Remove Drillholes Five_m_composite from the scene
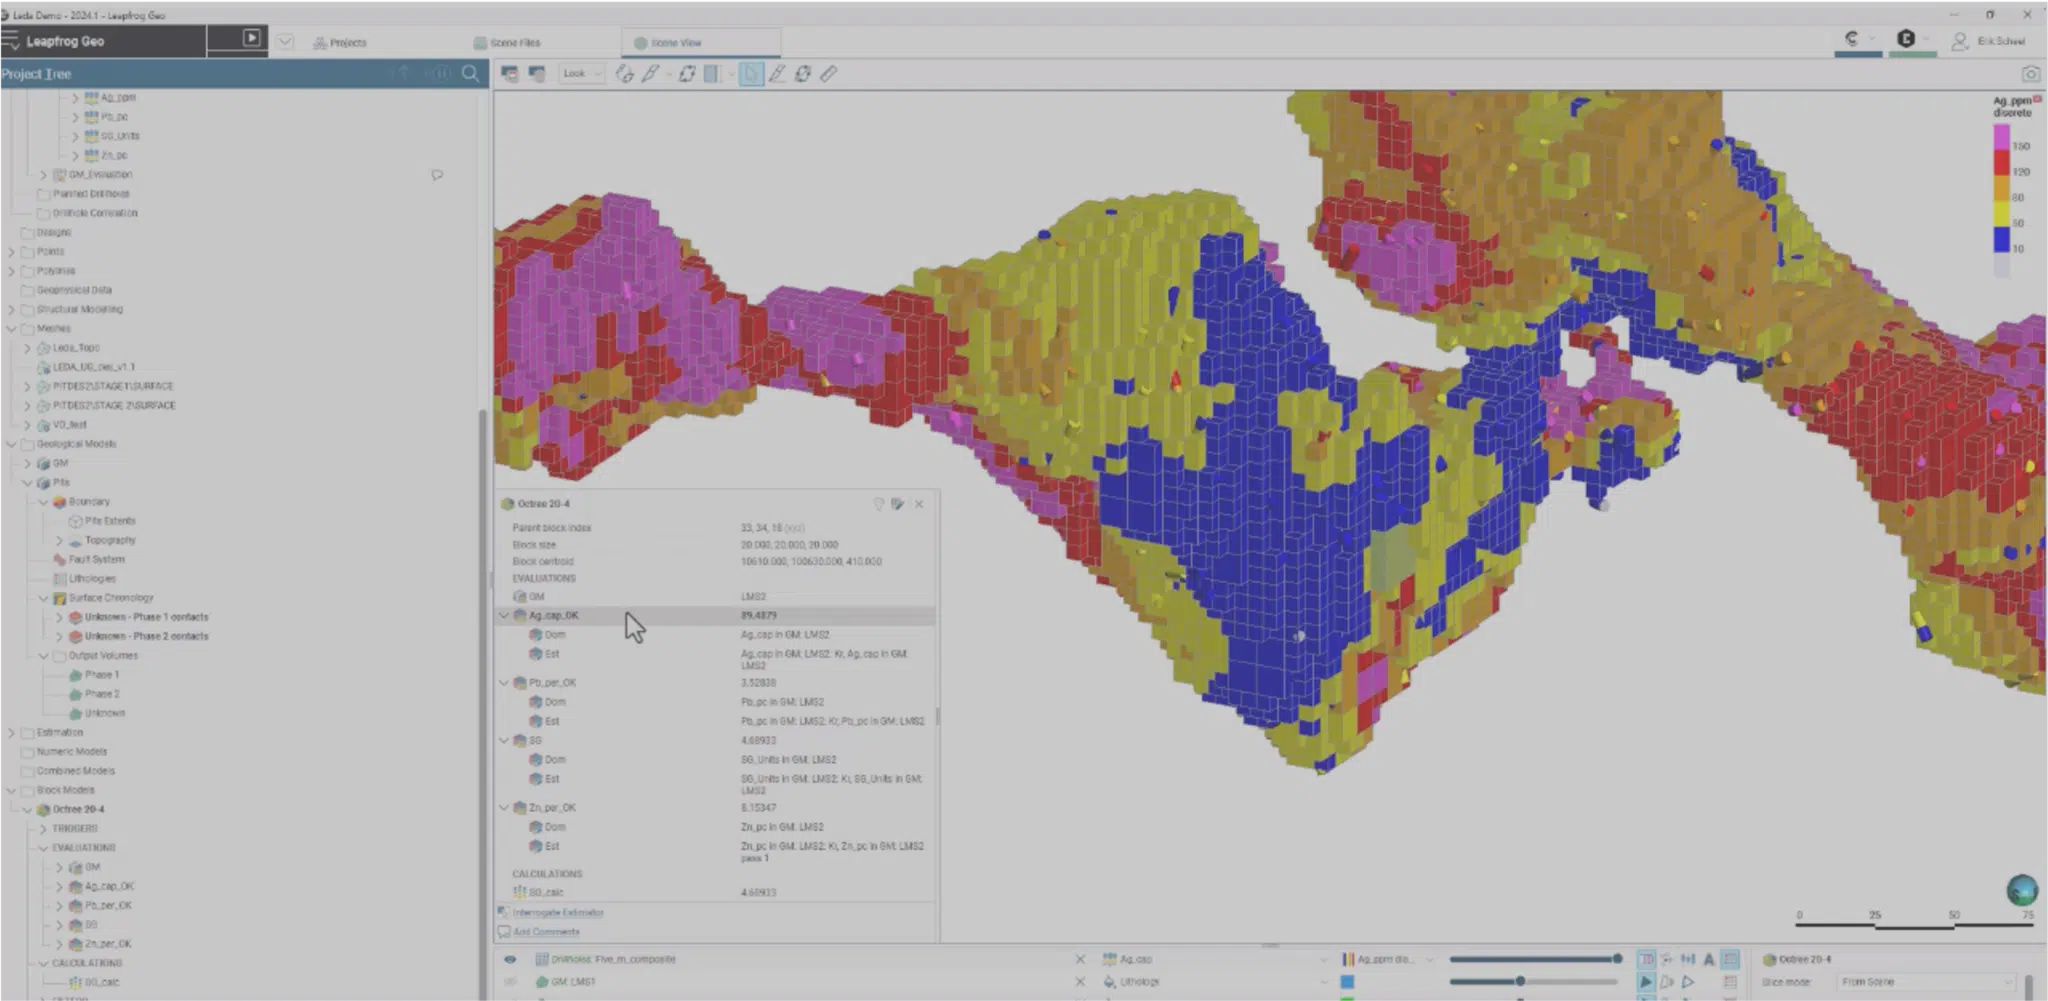 click(1080, 960)
